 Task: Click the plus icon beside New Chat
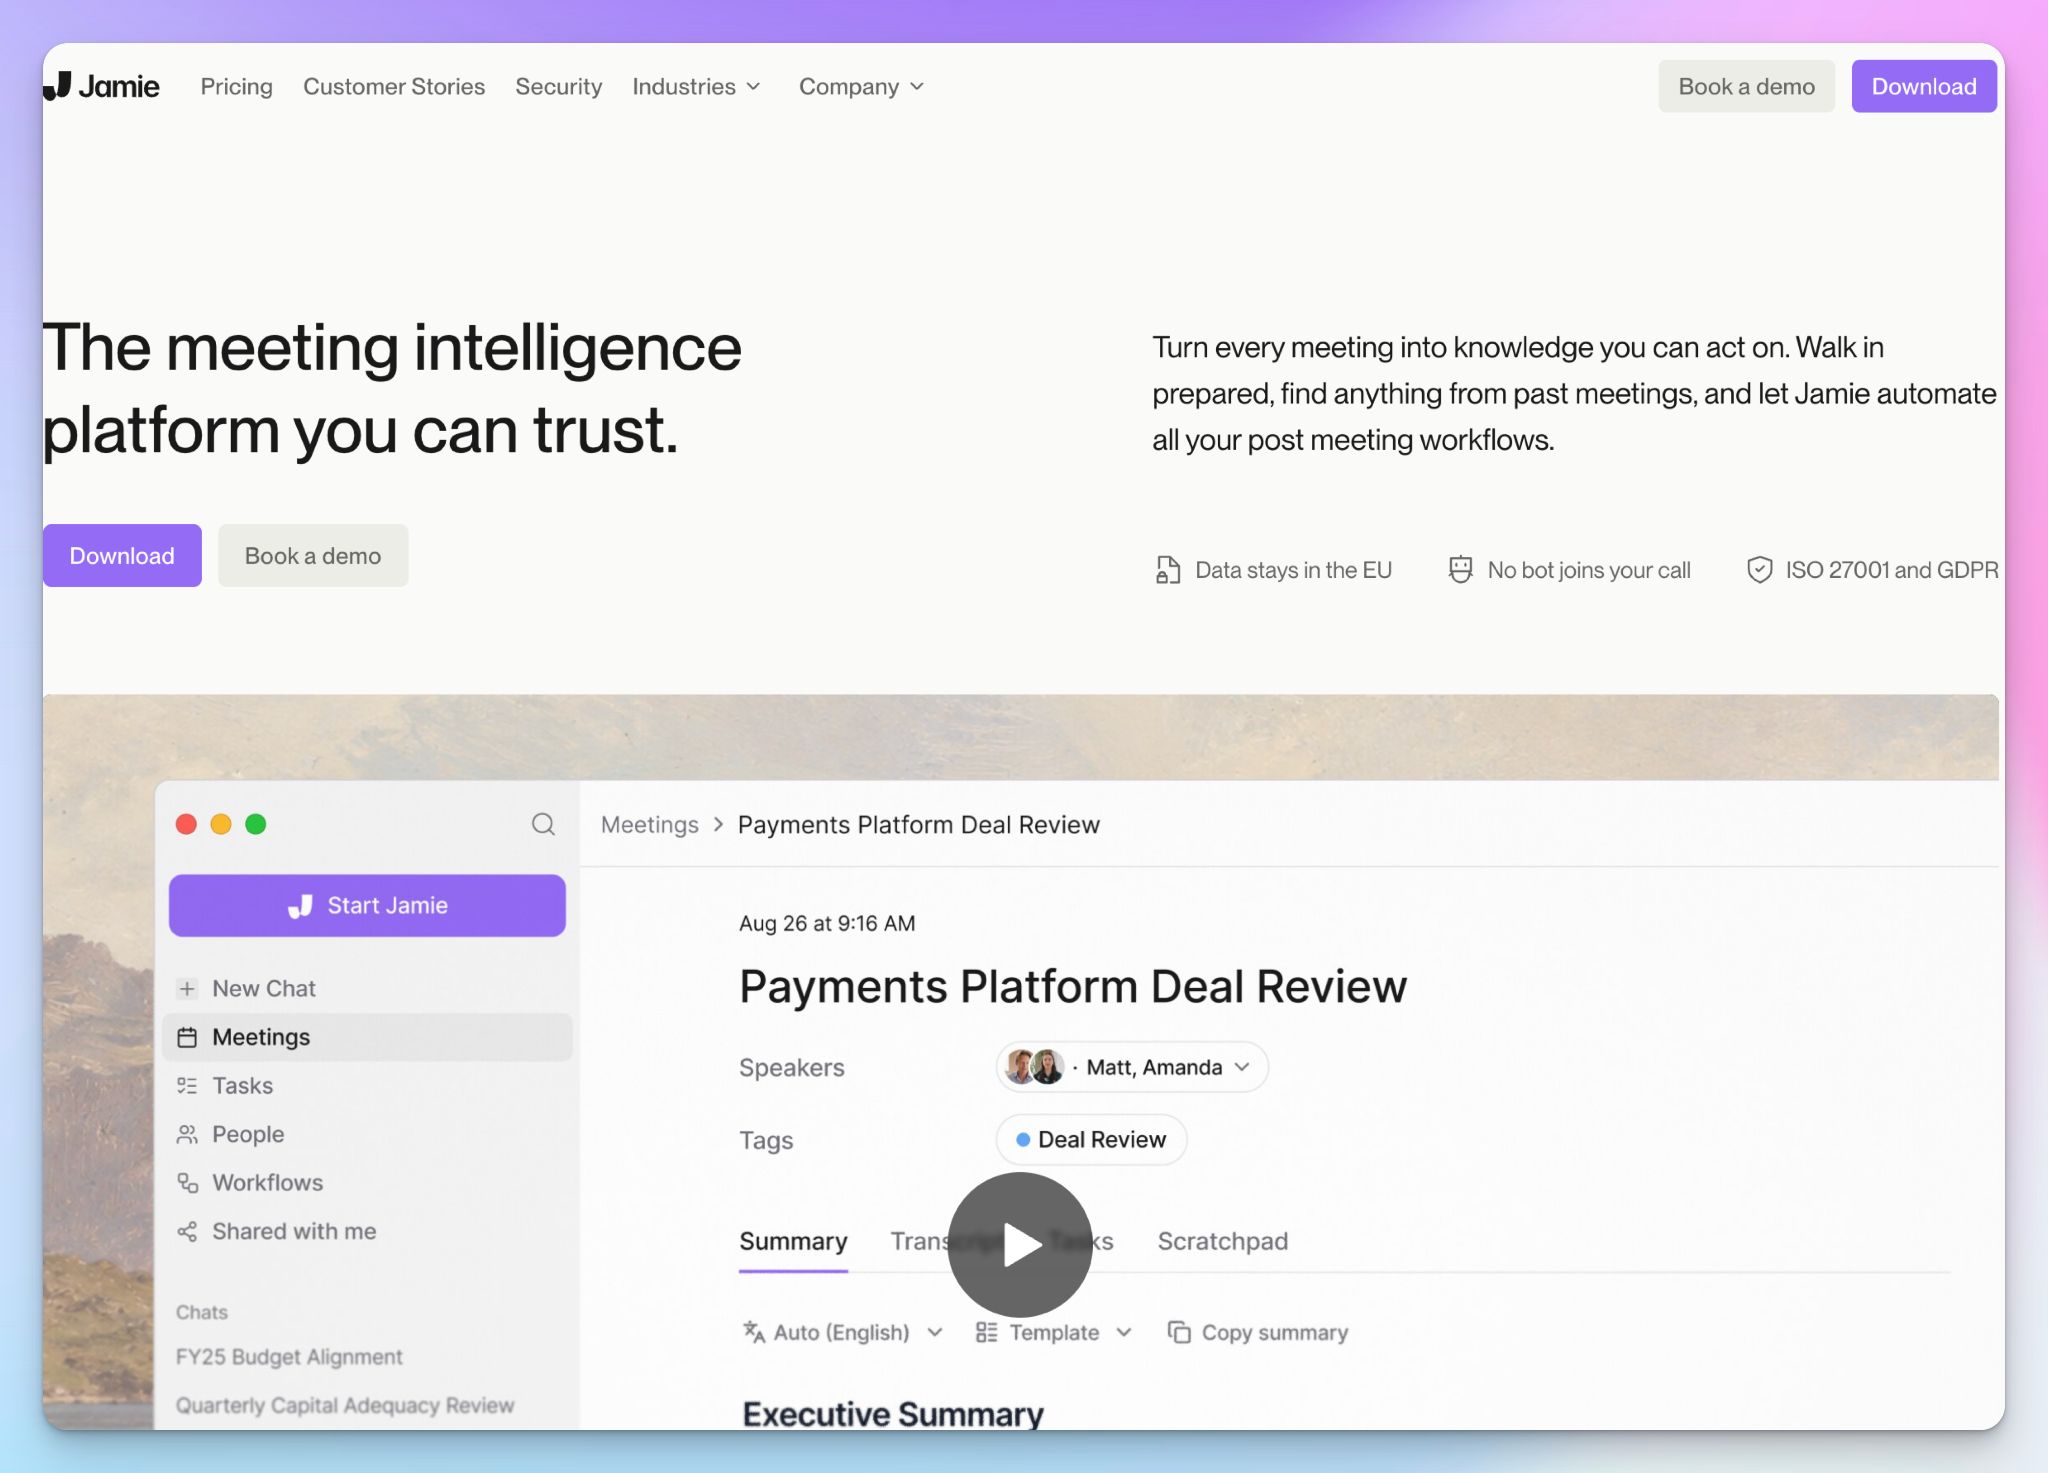tap(187, 988)
